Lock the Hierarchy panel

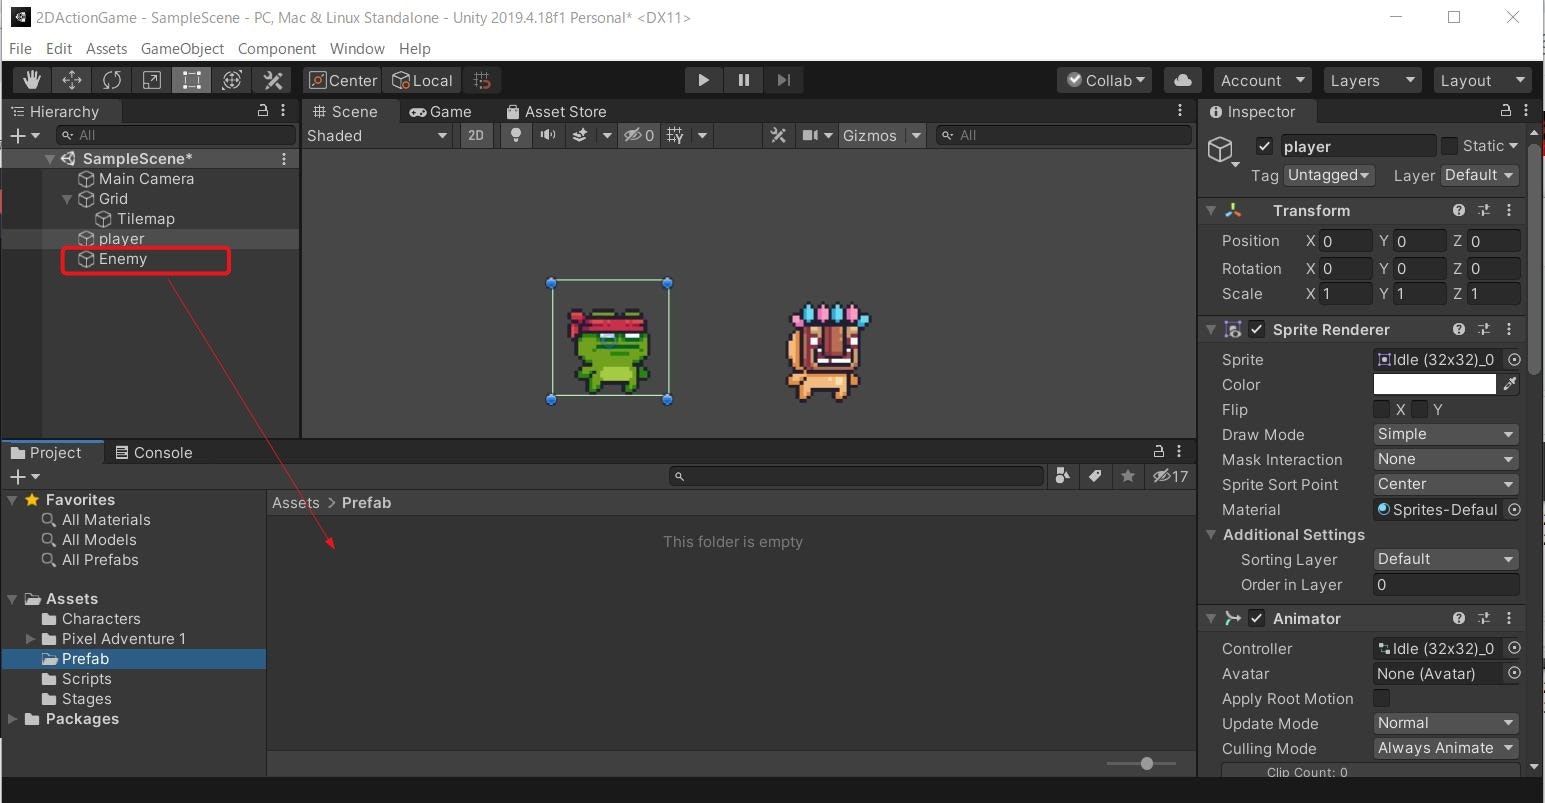(x=263, y=111)
